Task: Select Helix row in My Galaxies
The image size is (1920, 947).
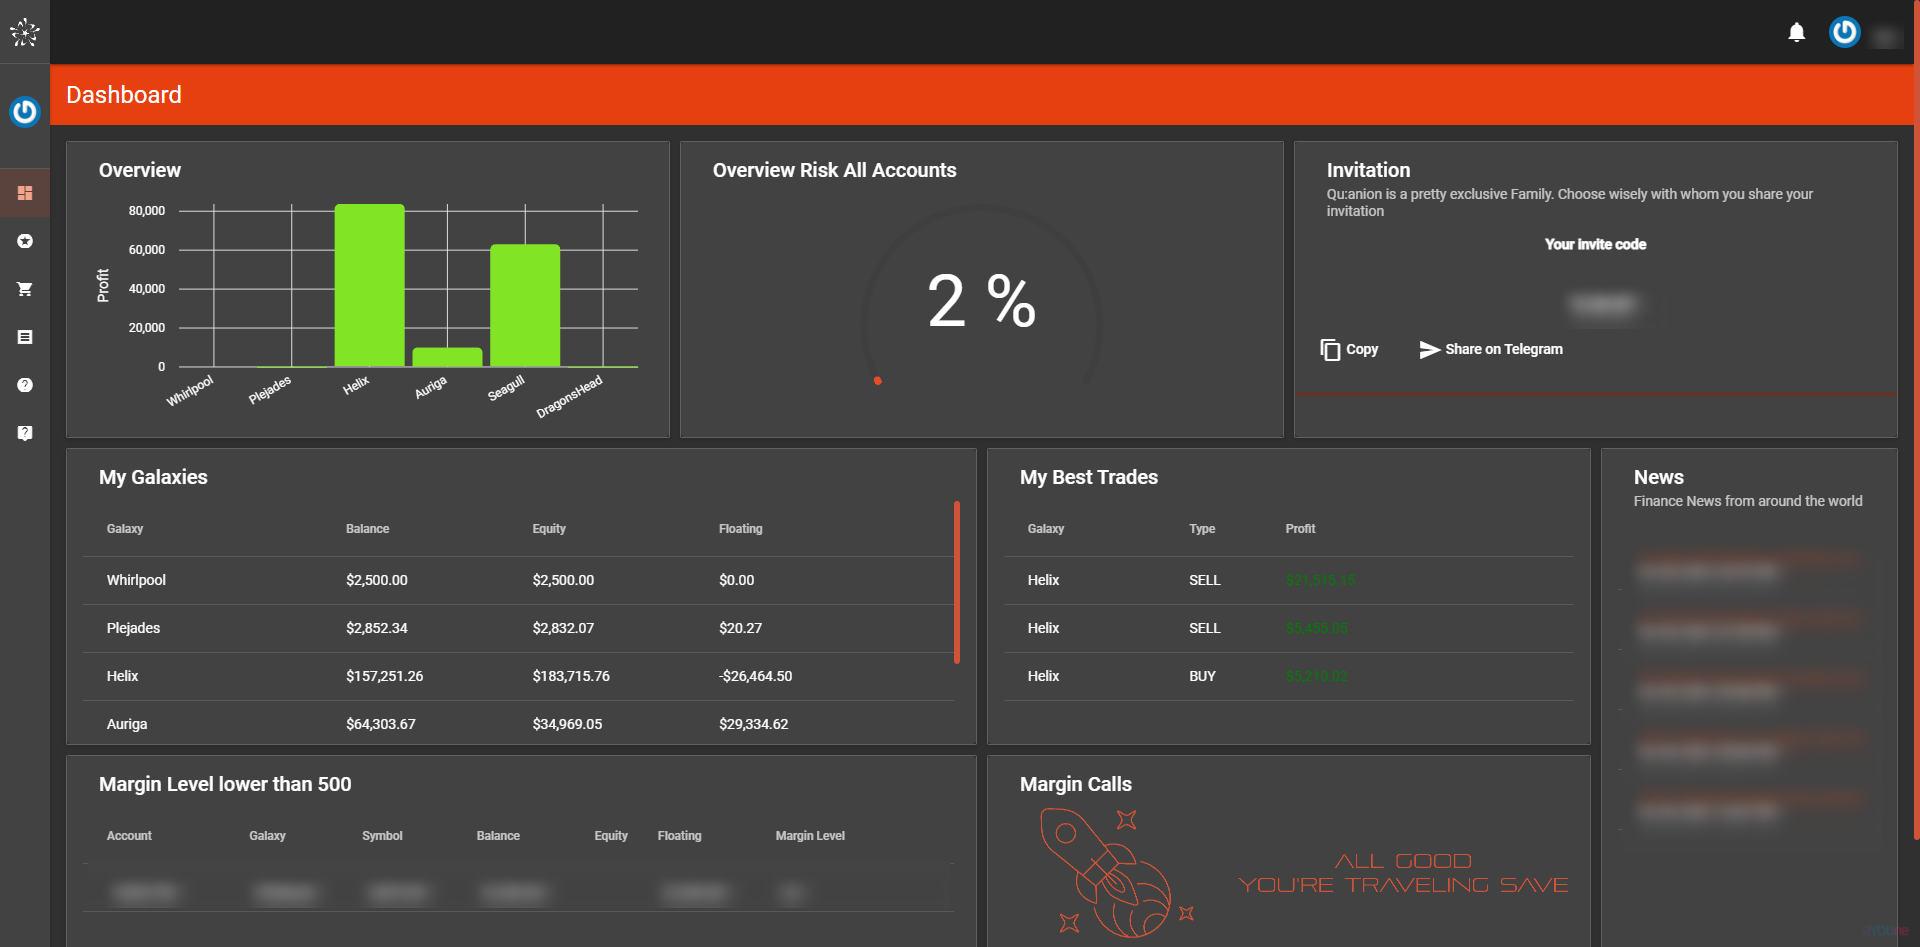Action: [518, 676]
